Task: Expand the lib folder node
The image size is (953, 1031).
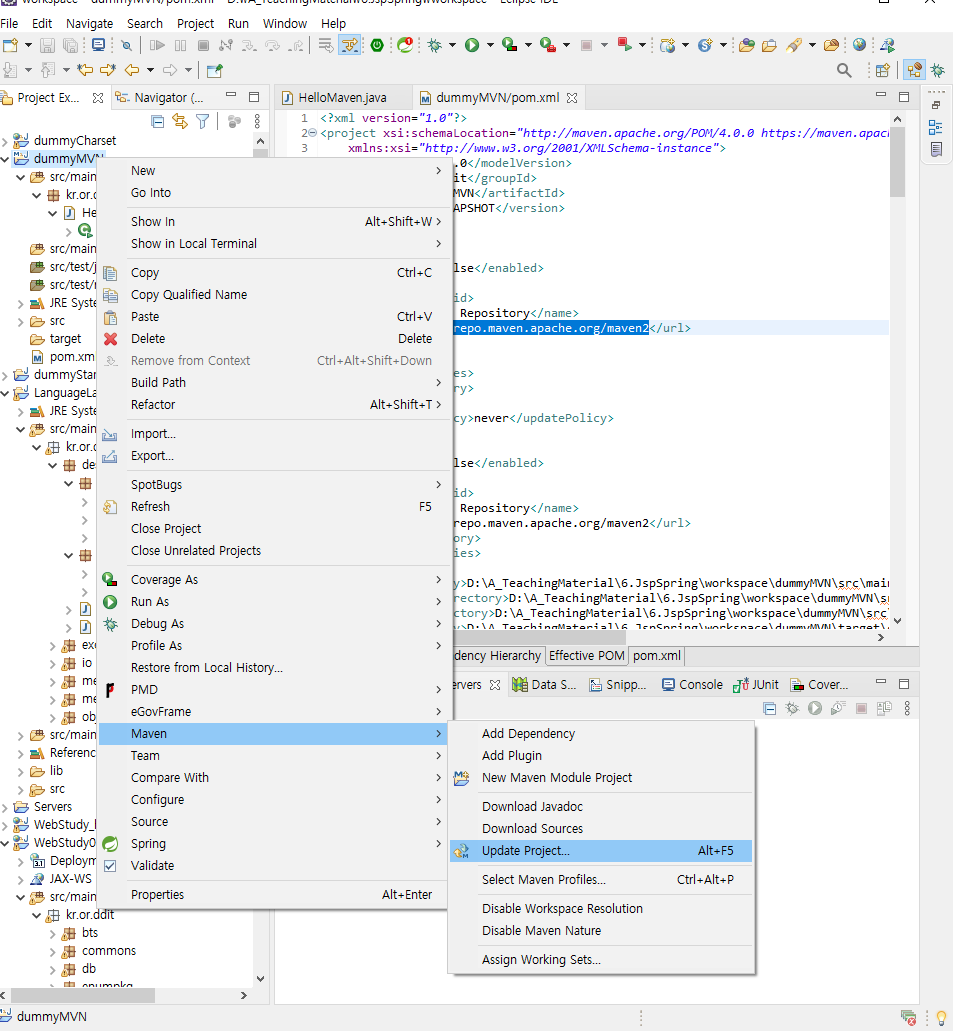Action: click(21, 771)
